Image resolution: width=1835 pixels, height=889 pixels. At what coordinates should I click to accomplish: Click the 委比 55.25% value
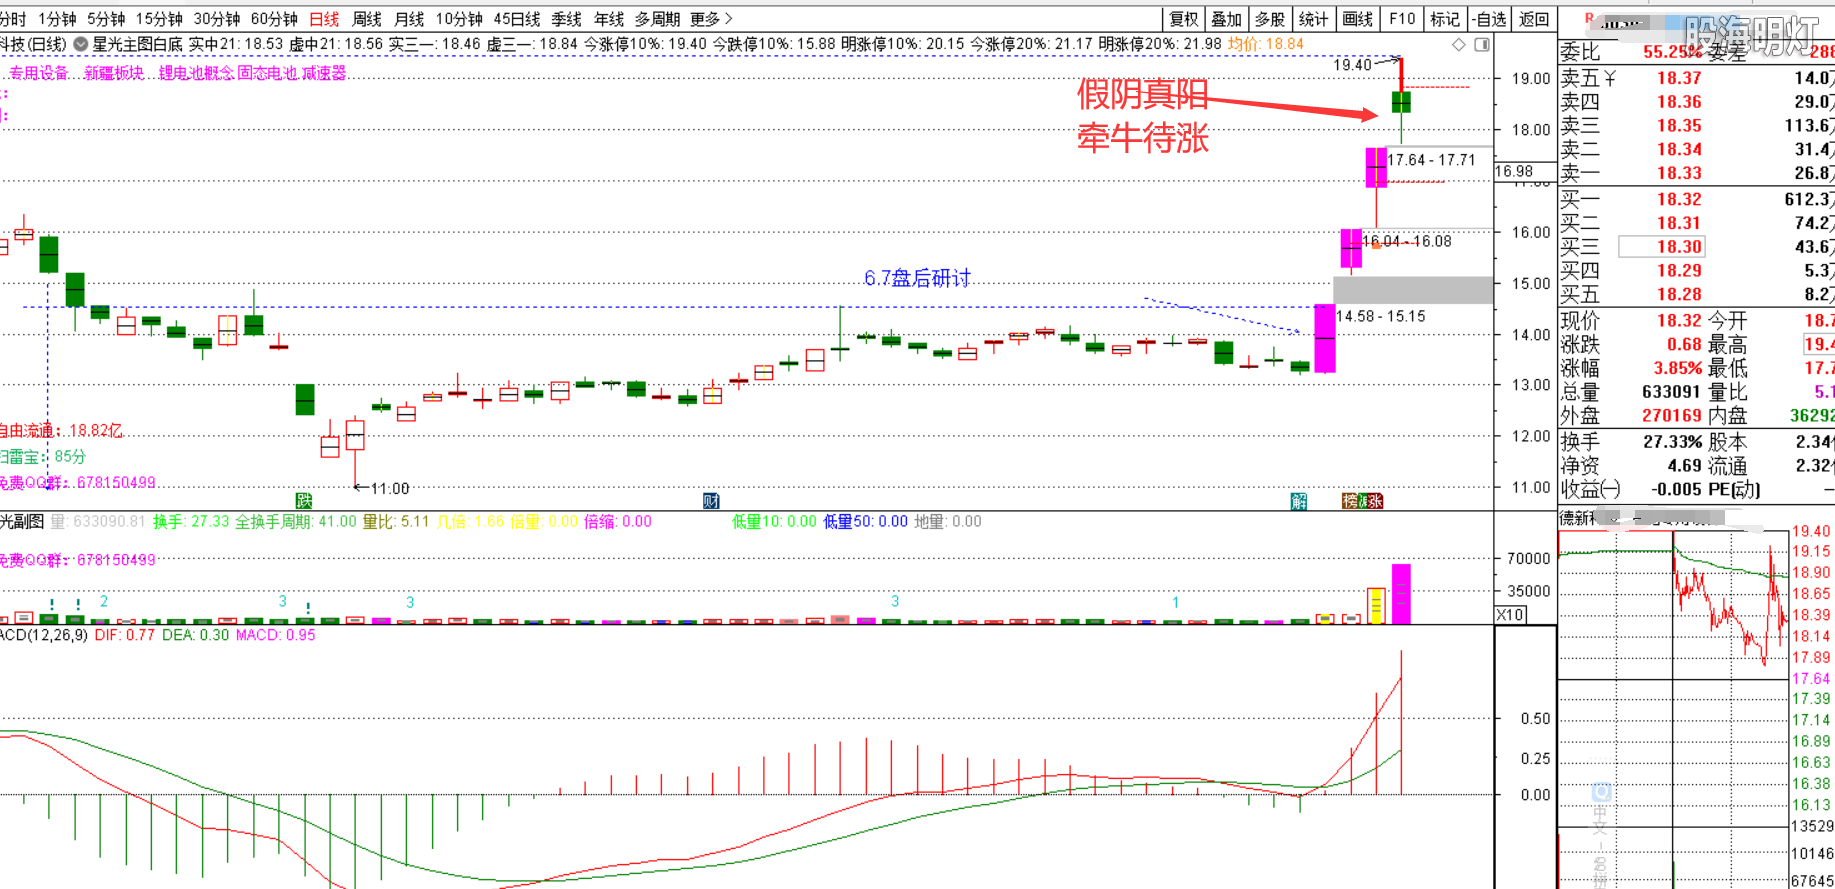(1672, 52)
